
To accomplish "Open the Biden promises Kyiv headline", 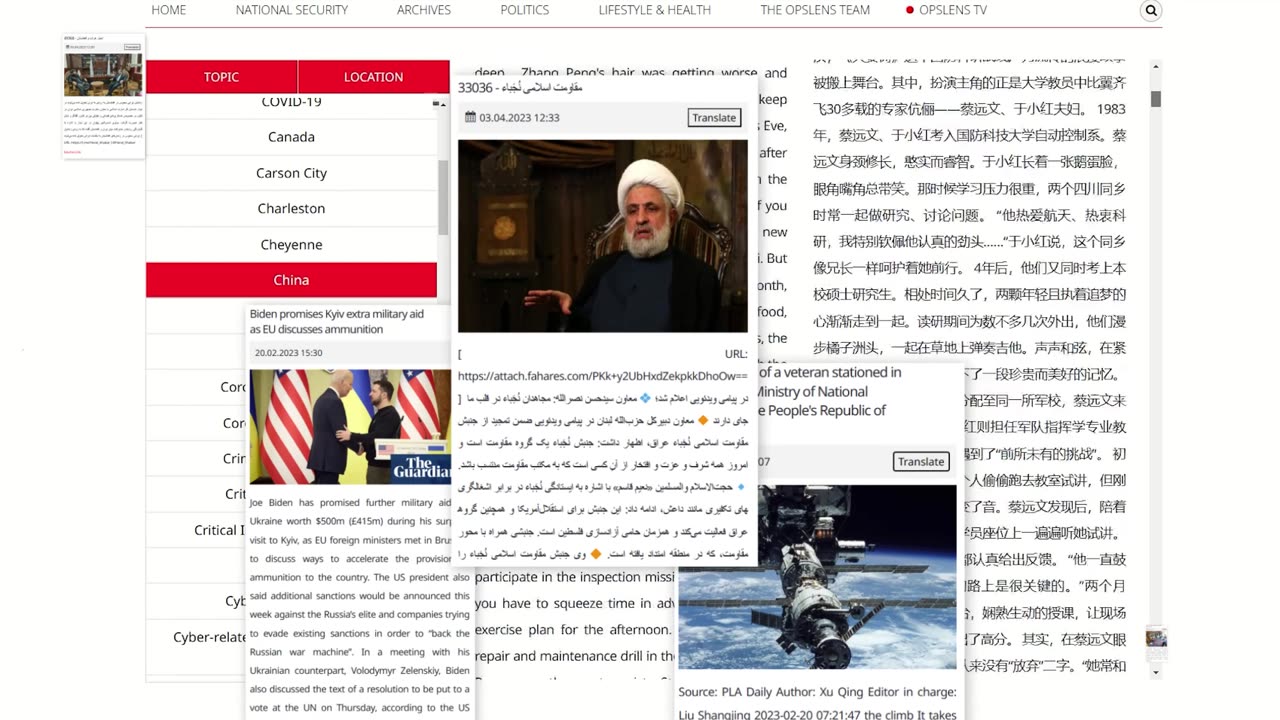I will [337, 321].
